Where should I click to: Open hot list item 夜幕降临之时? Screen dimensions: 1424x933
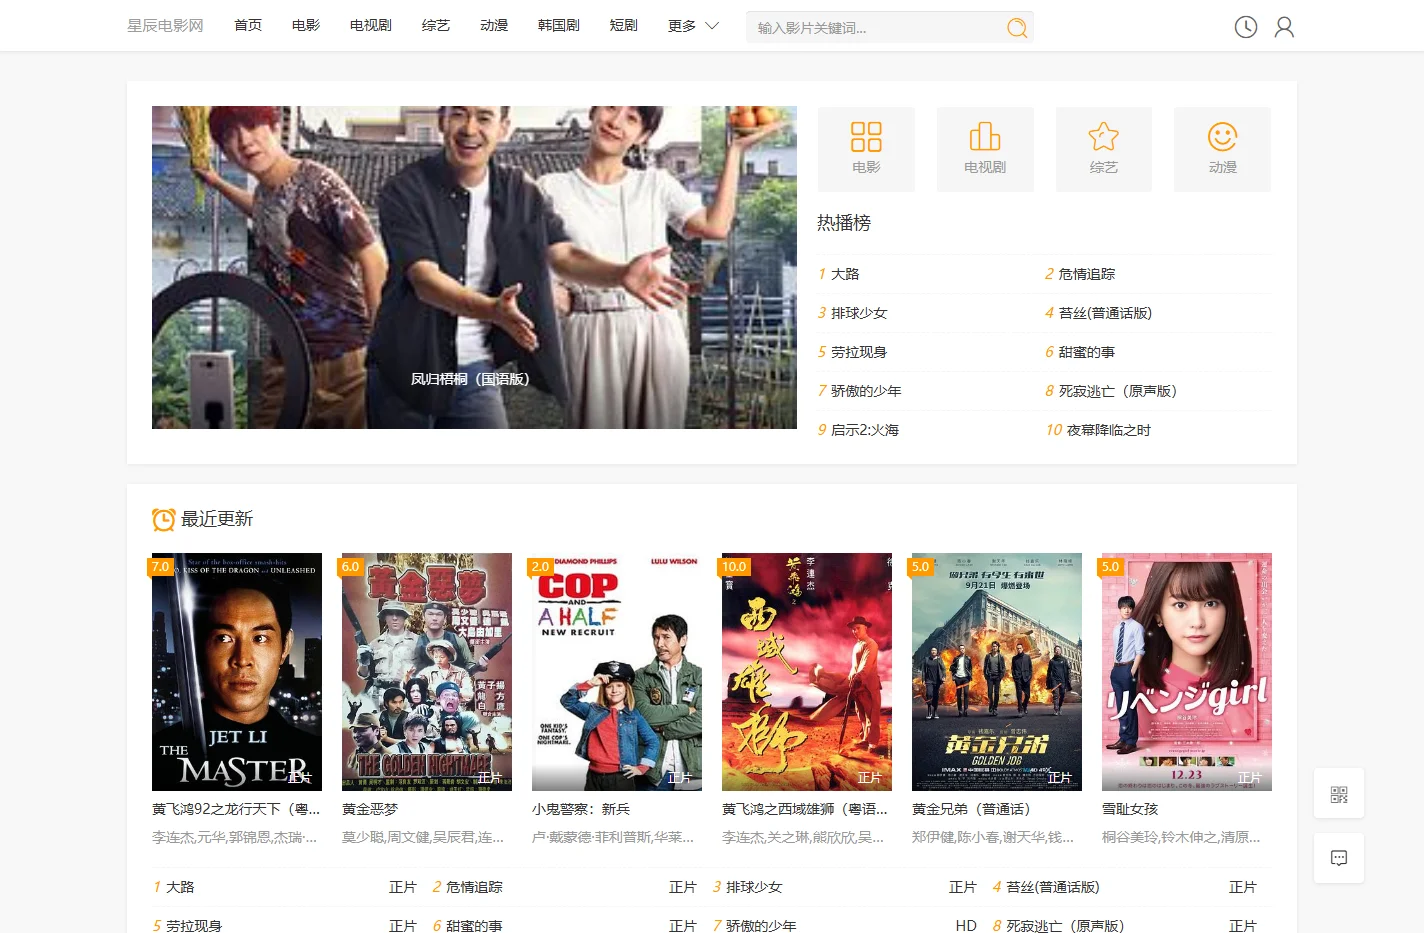point(1108,430)
